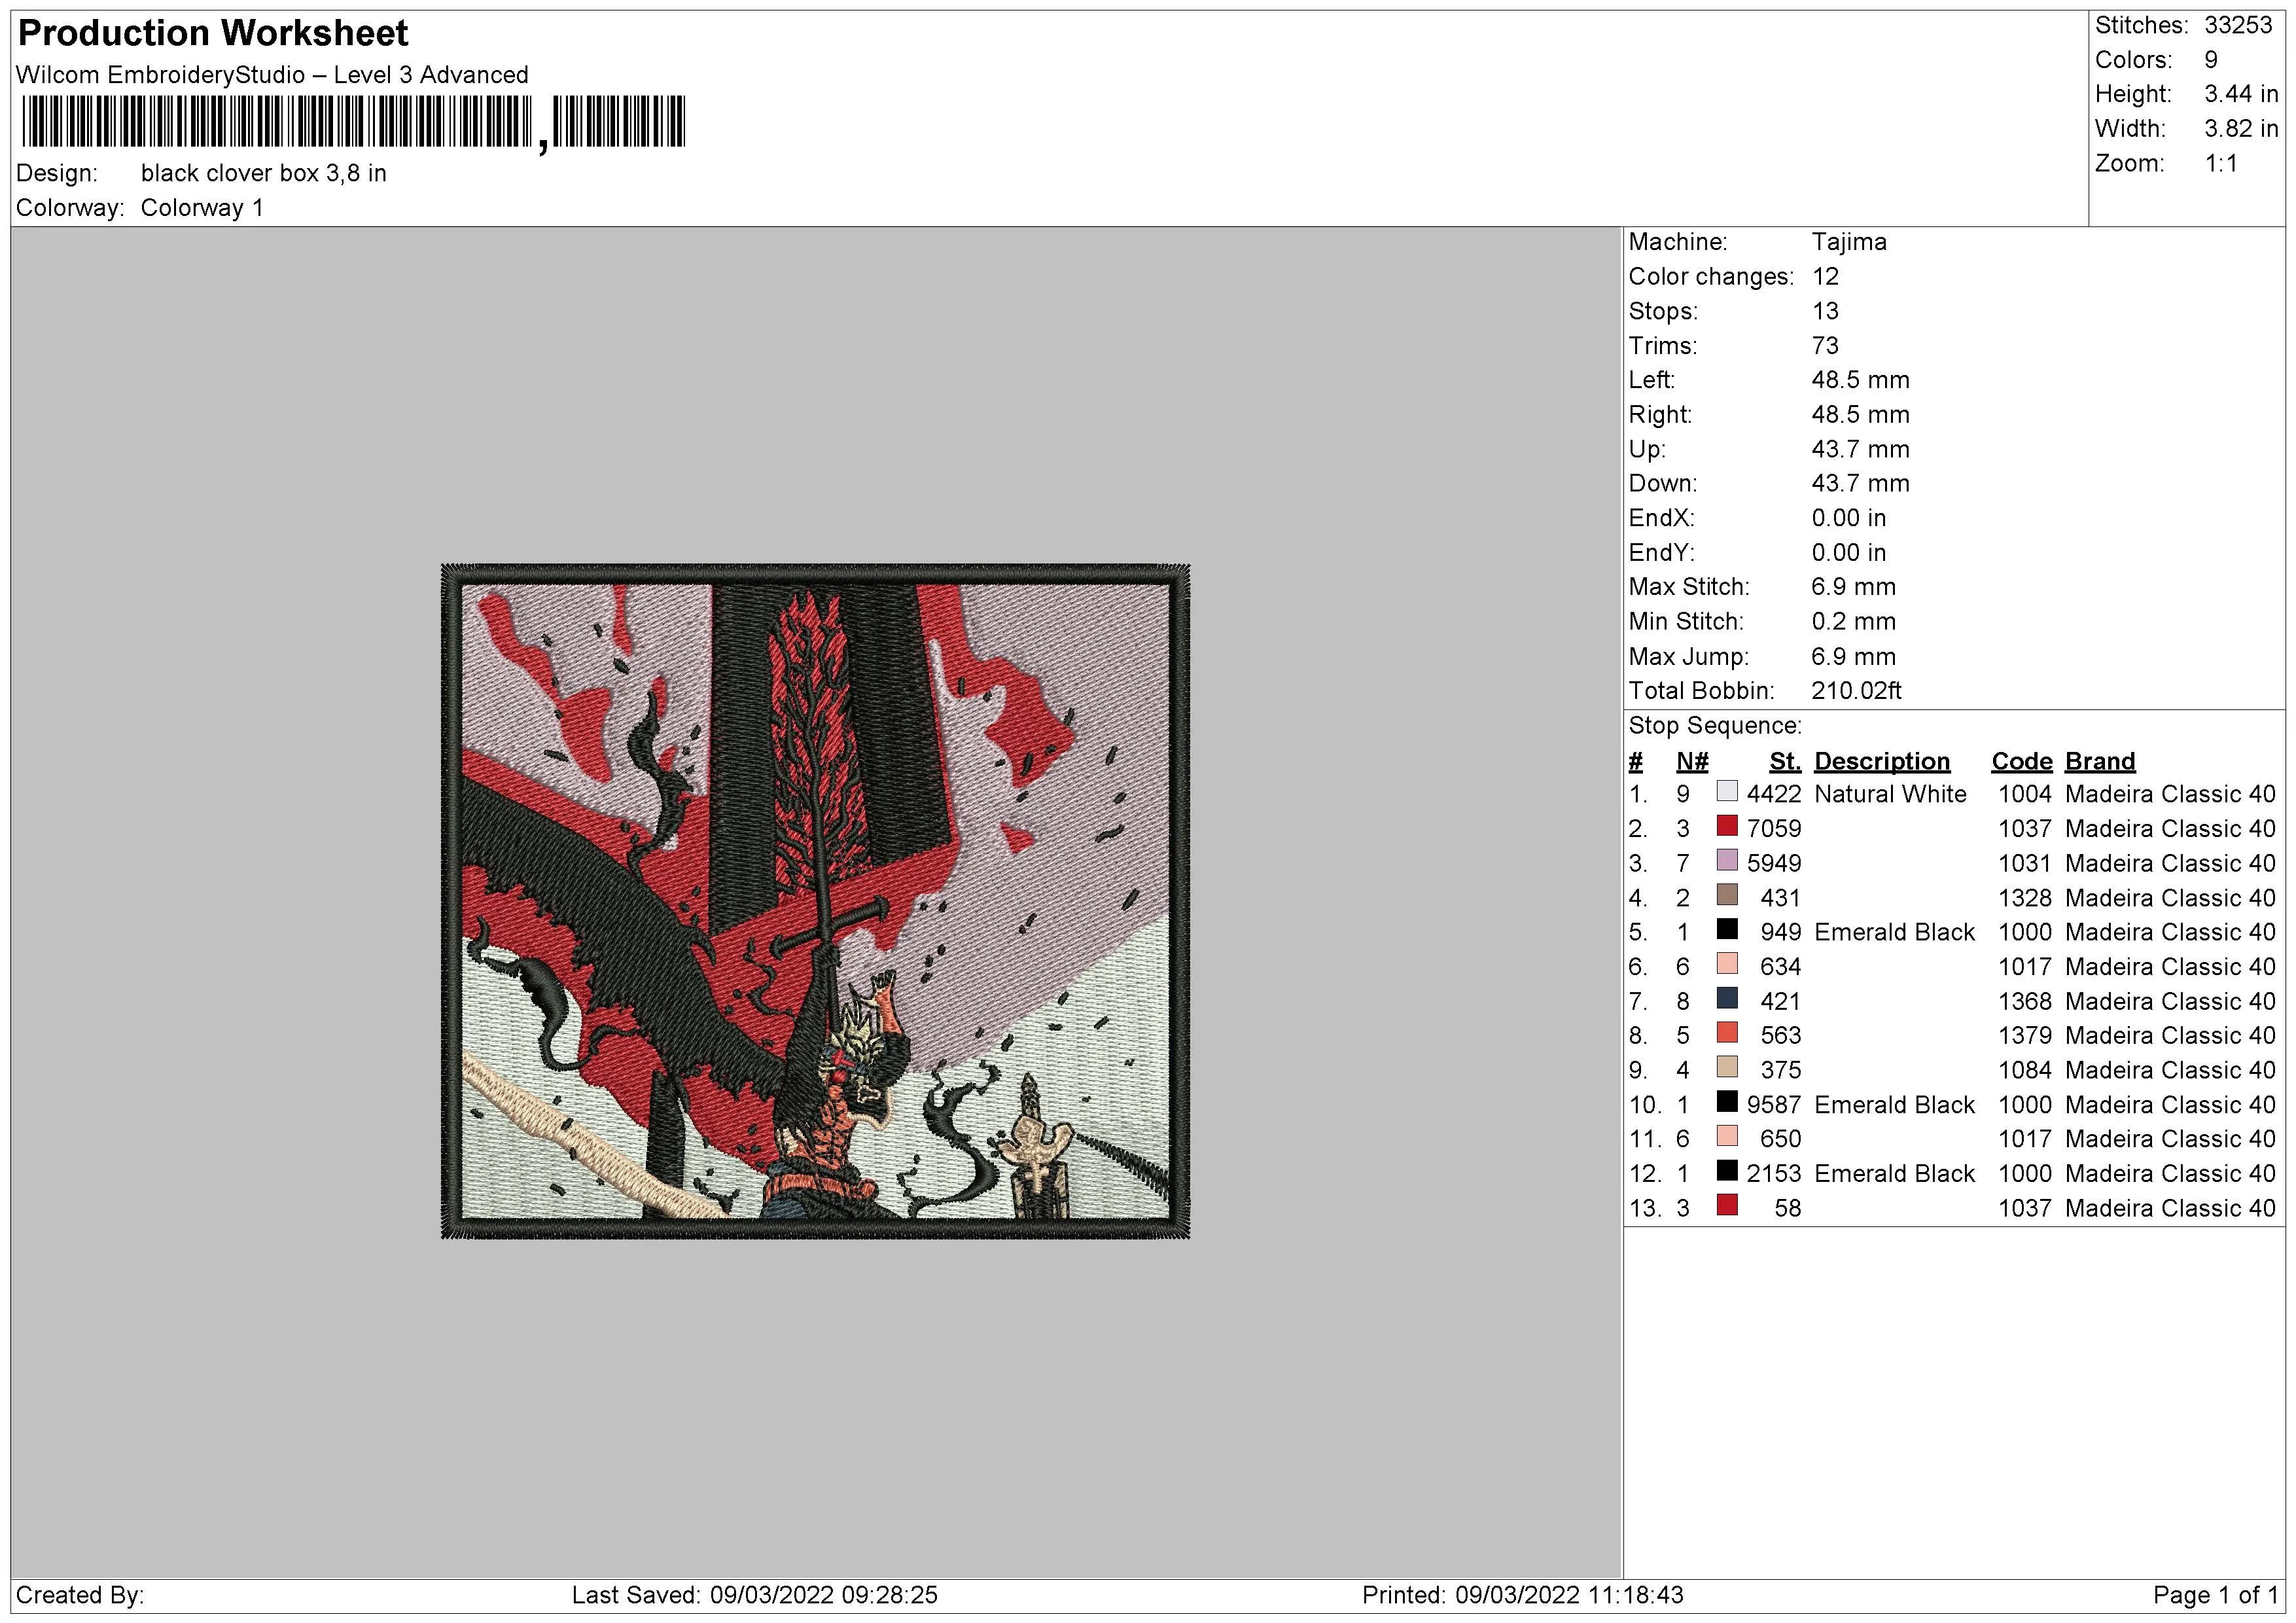Click stitch count 2153 in row 12
This screenshot has width=2296, height=1623.
tap(1774, 1173)
